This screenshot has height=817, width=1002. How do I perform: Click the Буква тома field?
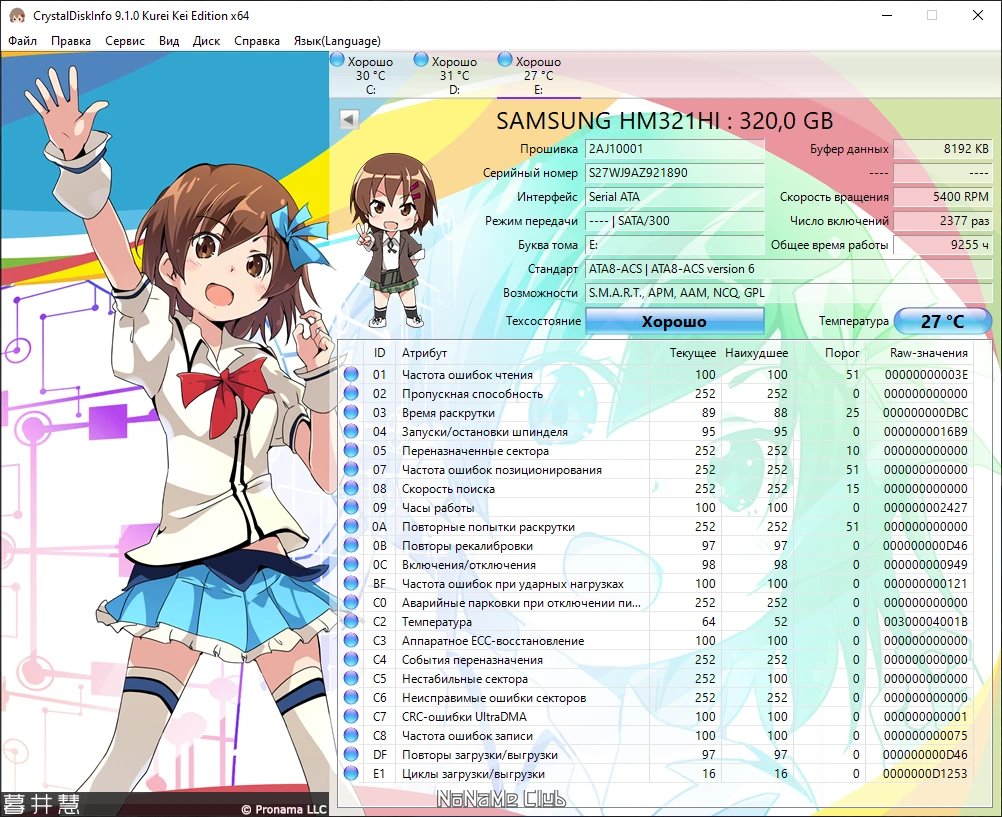(x=675, y=245)
